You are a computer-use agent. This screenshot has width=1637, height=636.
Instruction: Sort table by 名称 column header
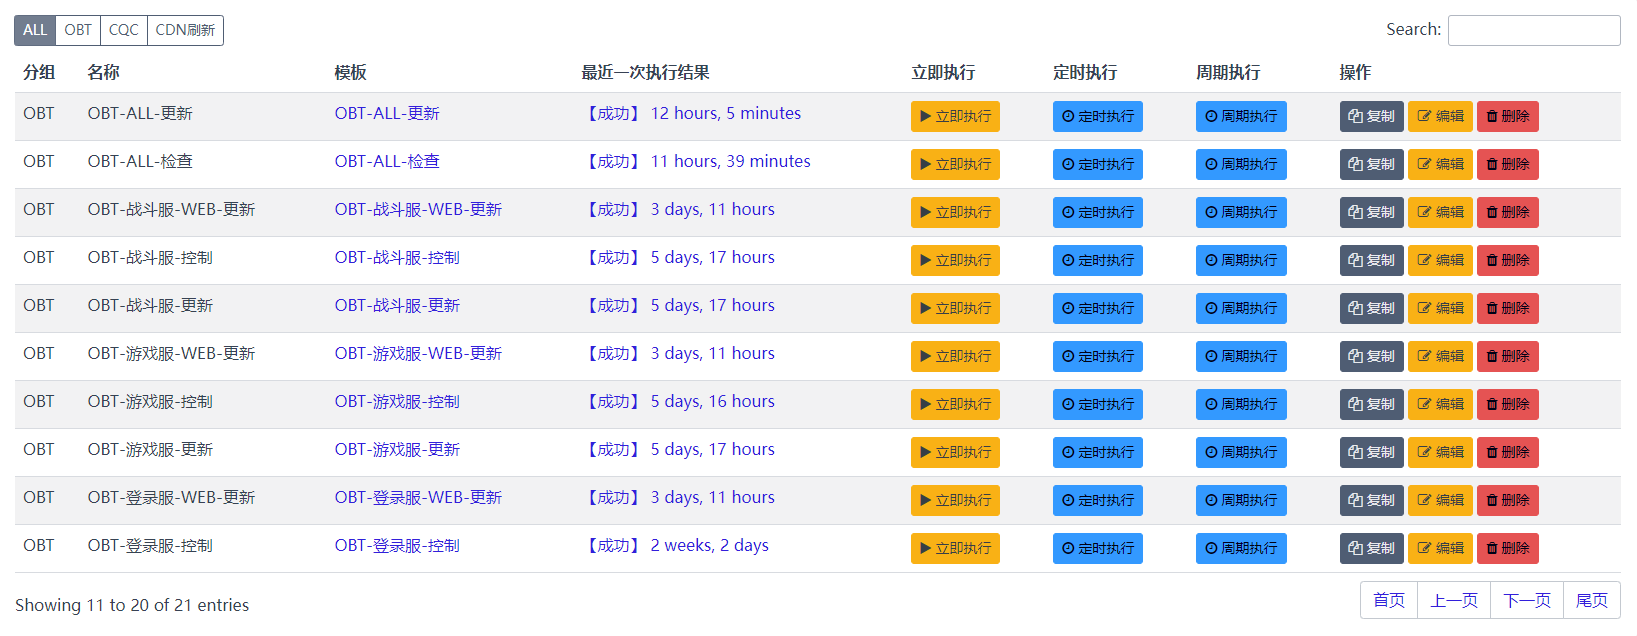pos(103,72)
